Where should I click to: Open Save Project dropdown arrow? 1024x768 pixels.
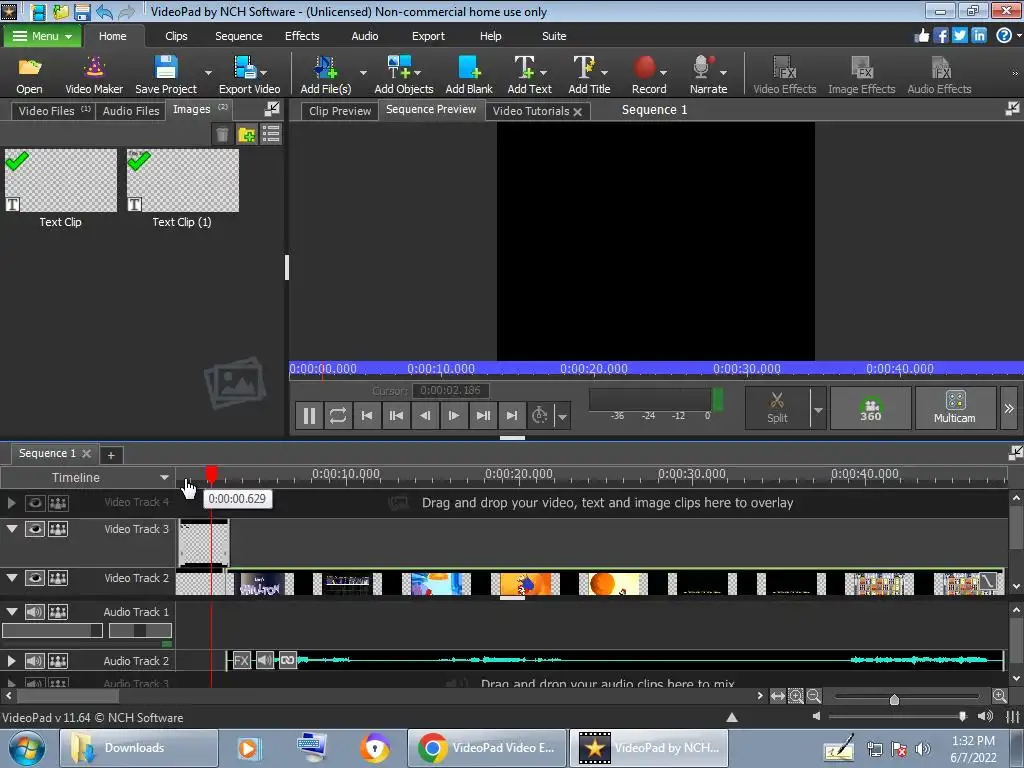pos(208,72)
